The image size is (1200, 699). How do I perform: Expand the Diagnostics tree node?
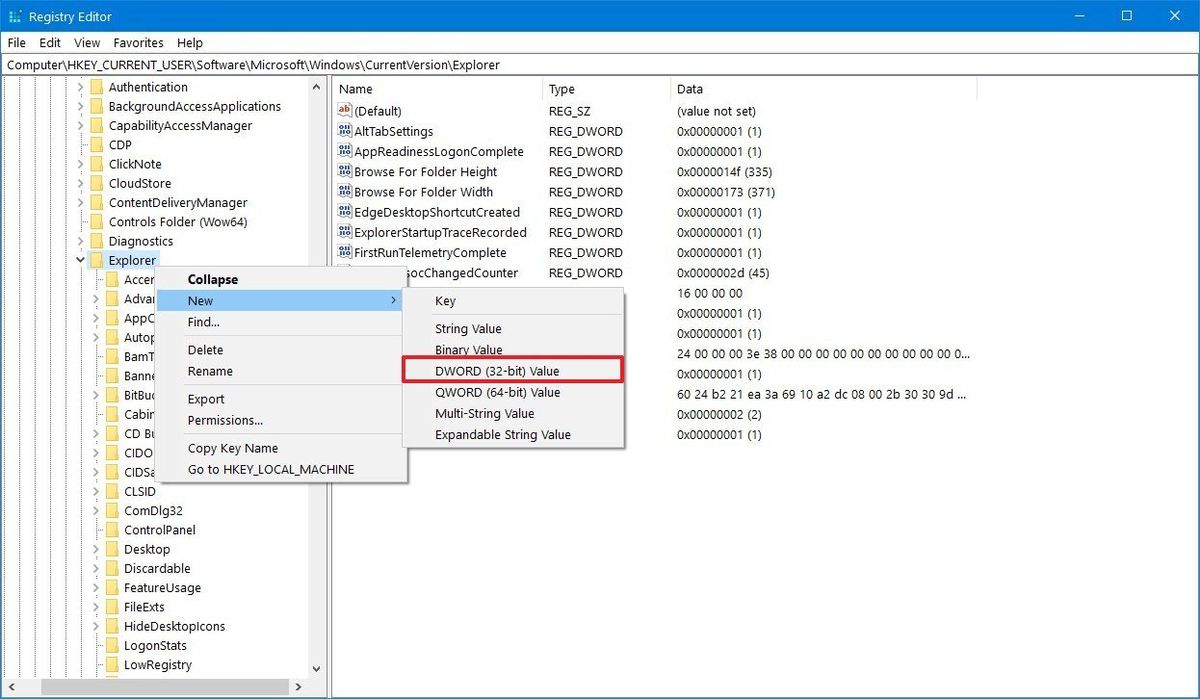82,241
